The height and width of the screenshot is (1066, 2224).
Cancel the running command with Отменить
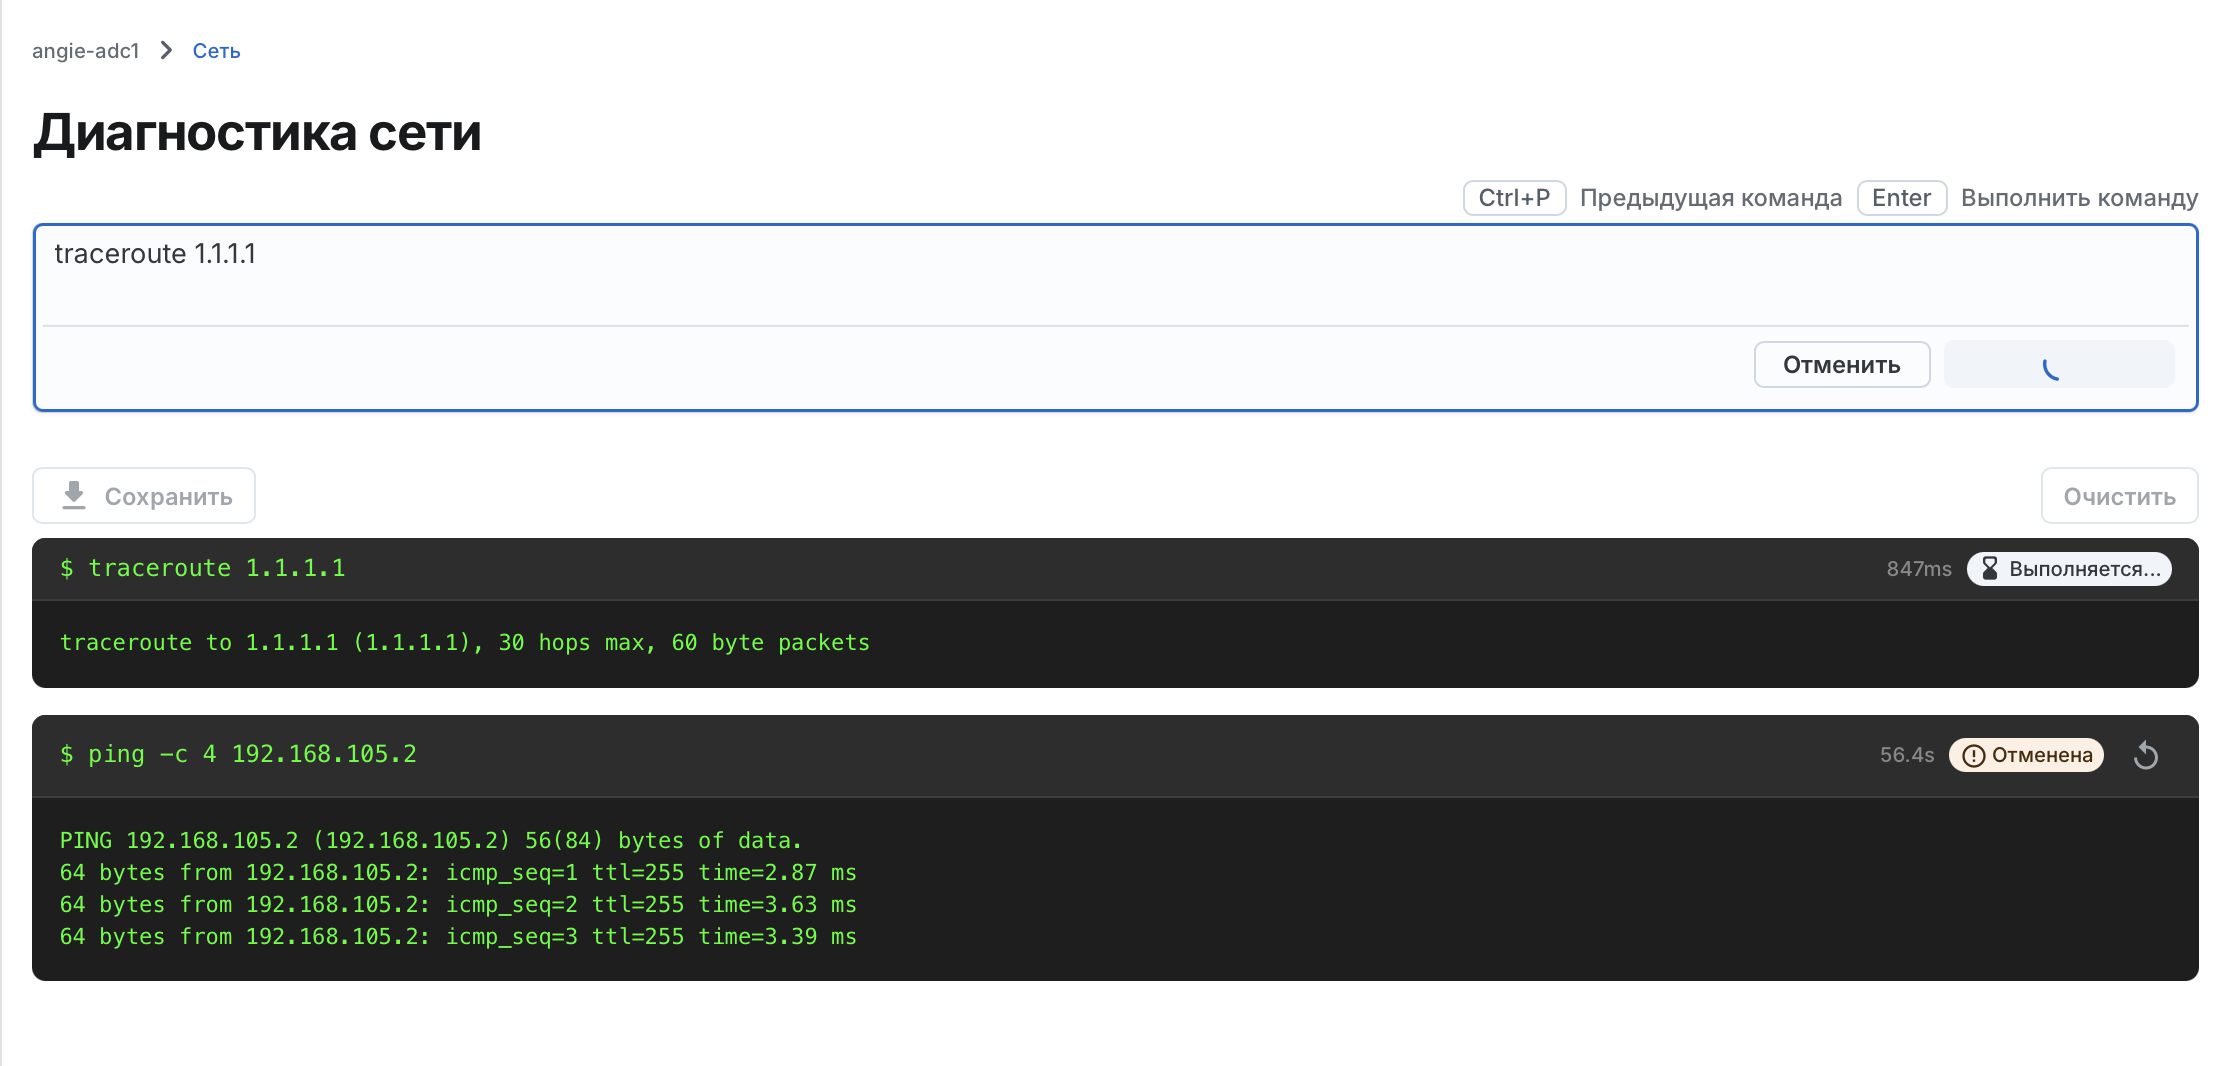point(1842,364)
